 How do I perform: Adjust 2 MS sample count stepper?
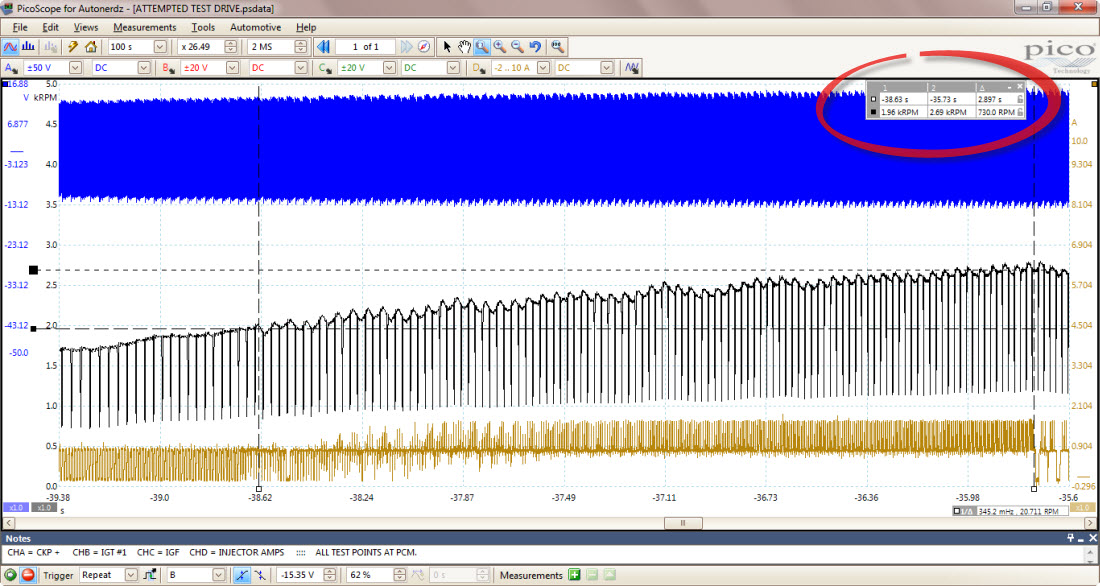coord(300,47)
